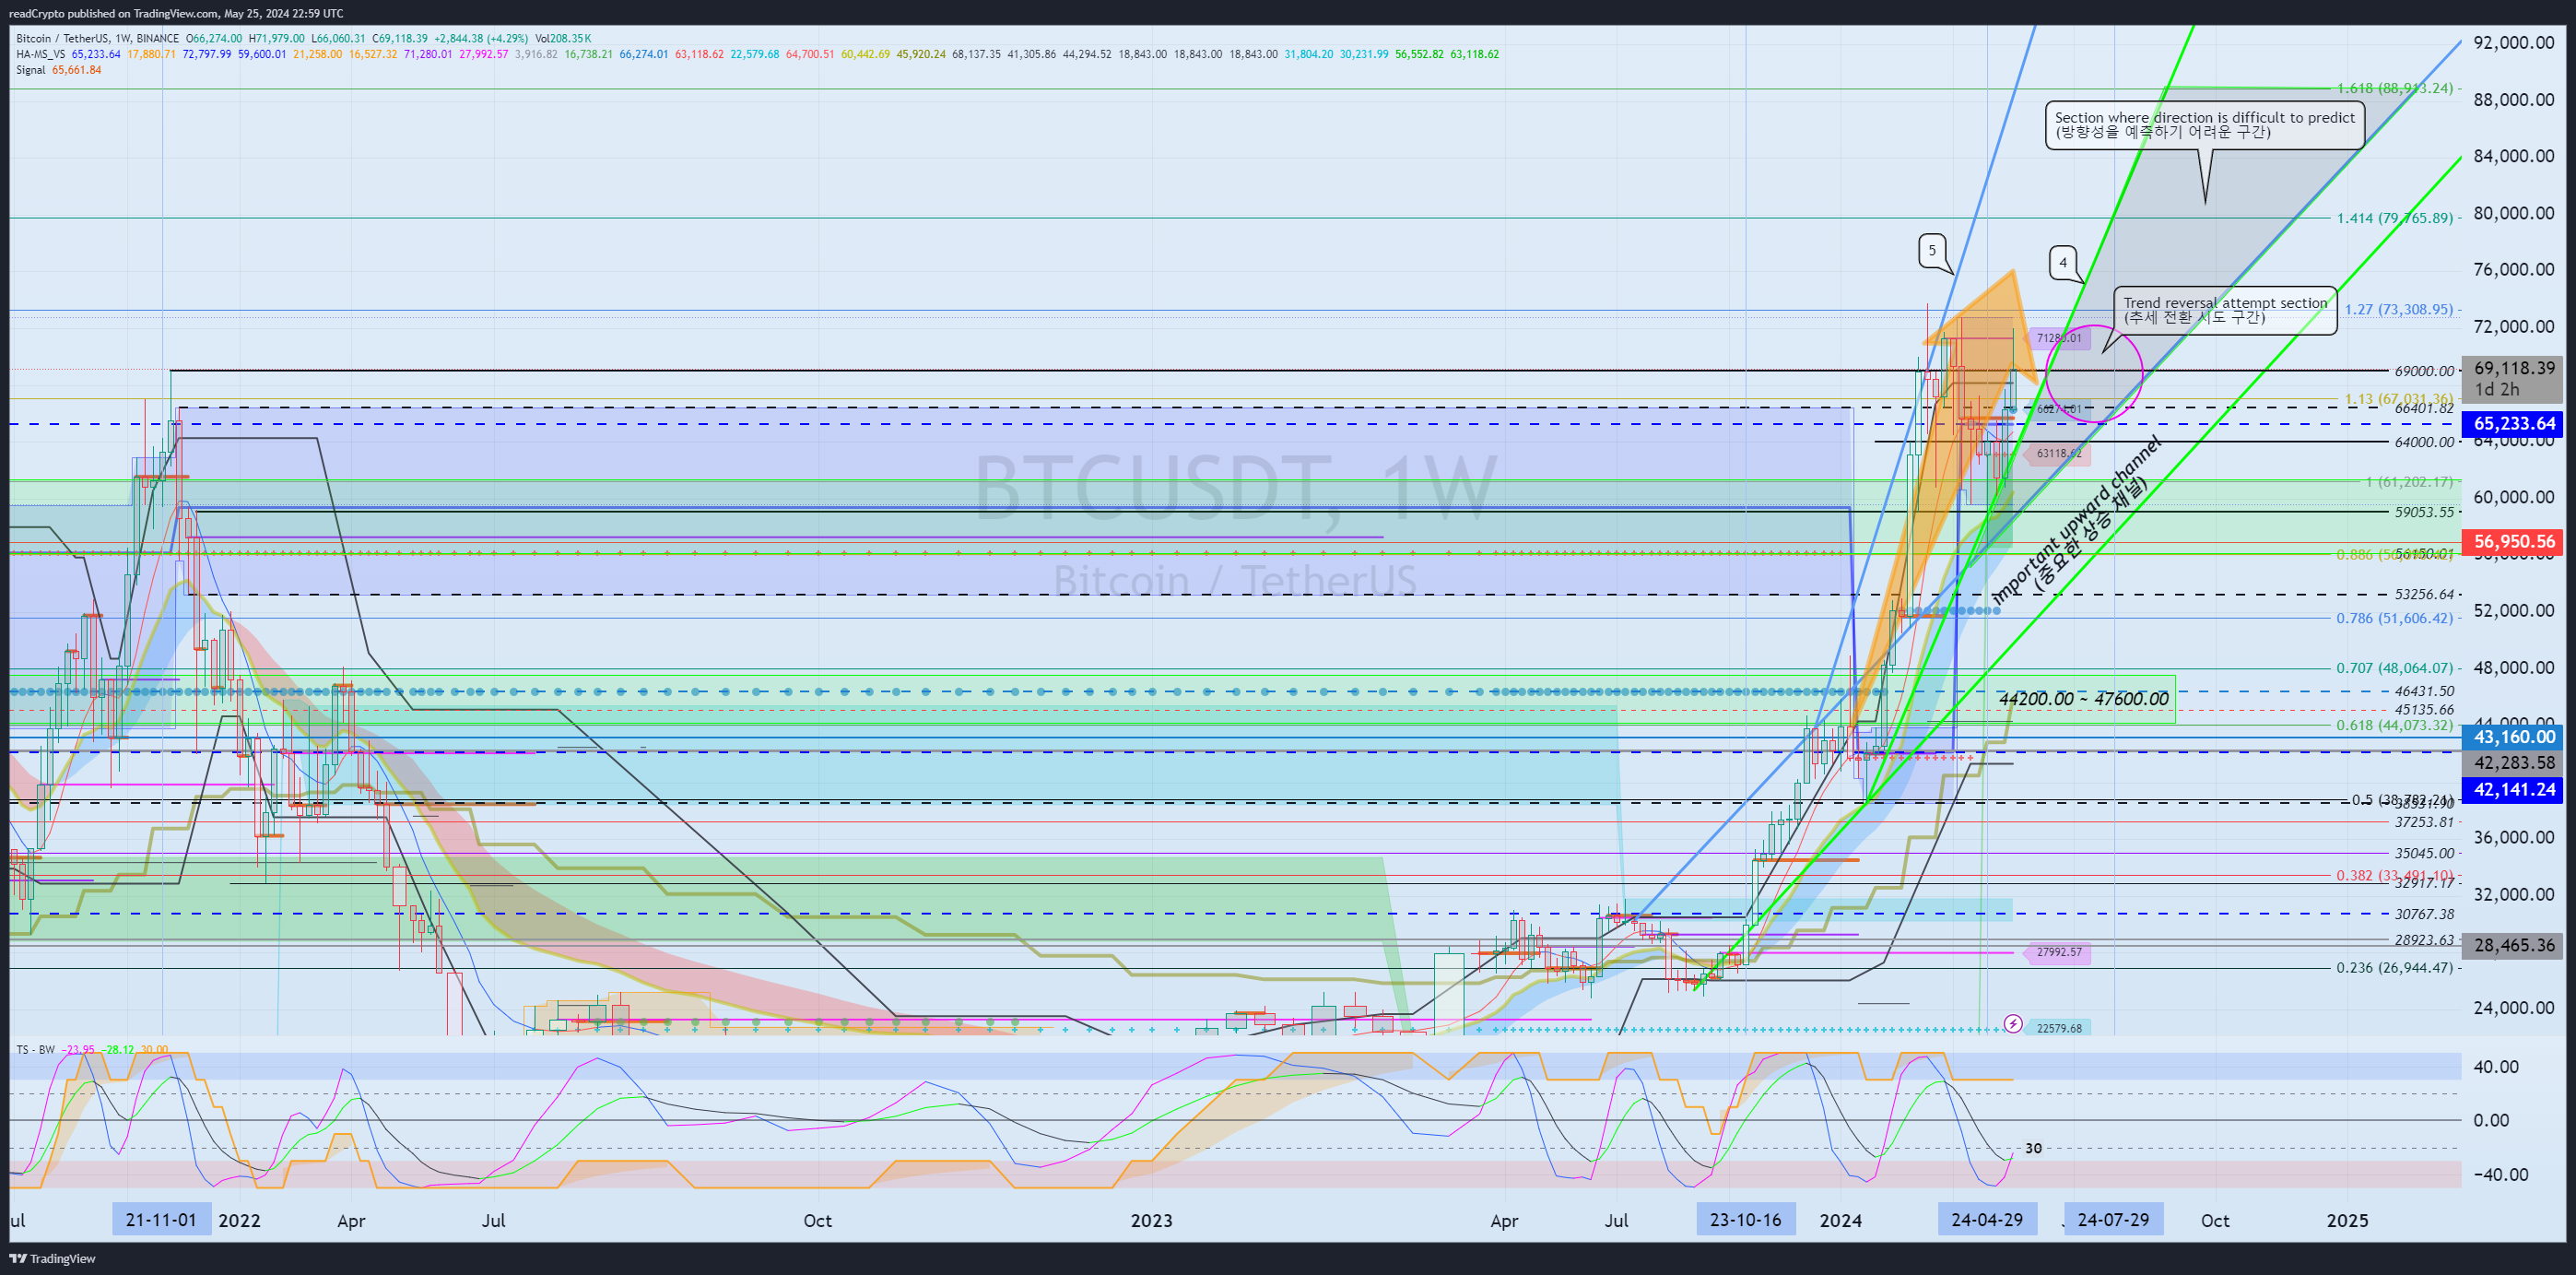Screen dimensions: 2576x1275
Task: Select the 35045.00 line label
Action: coord(2424,853)
